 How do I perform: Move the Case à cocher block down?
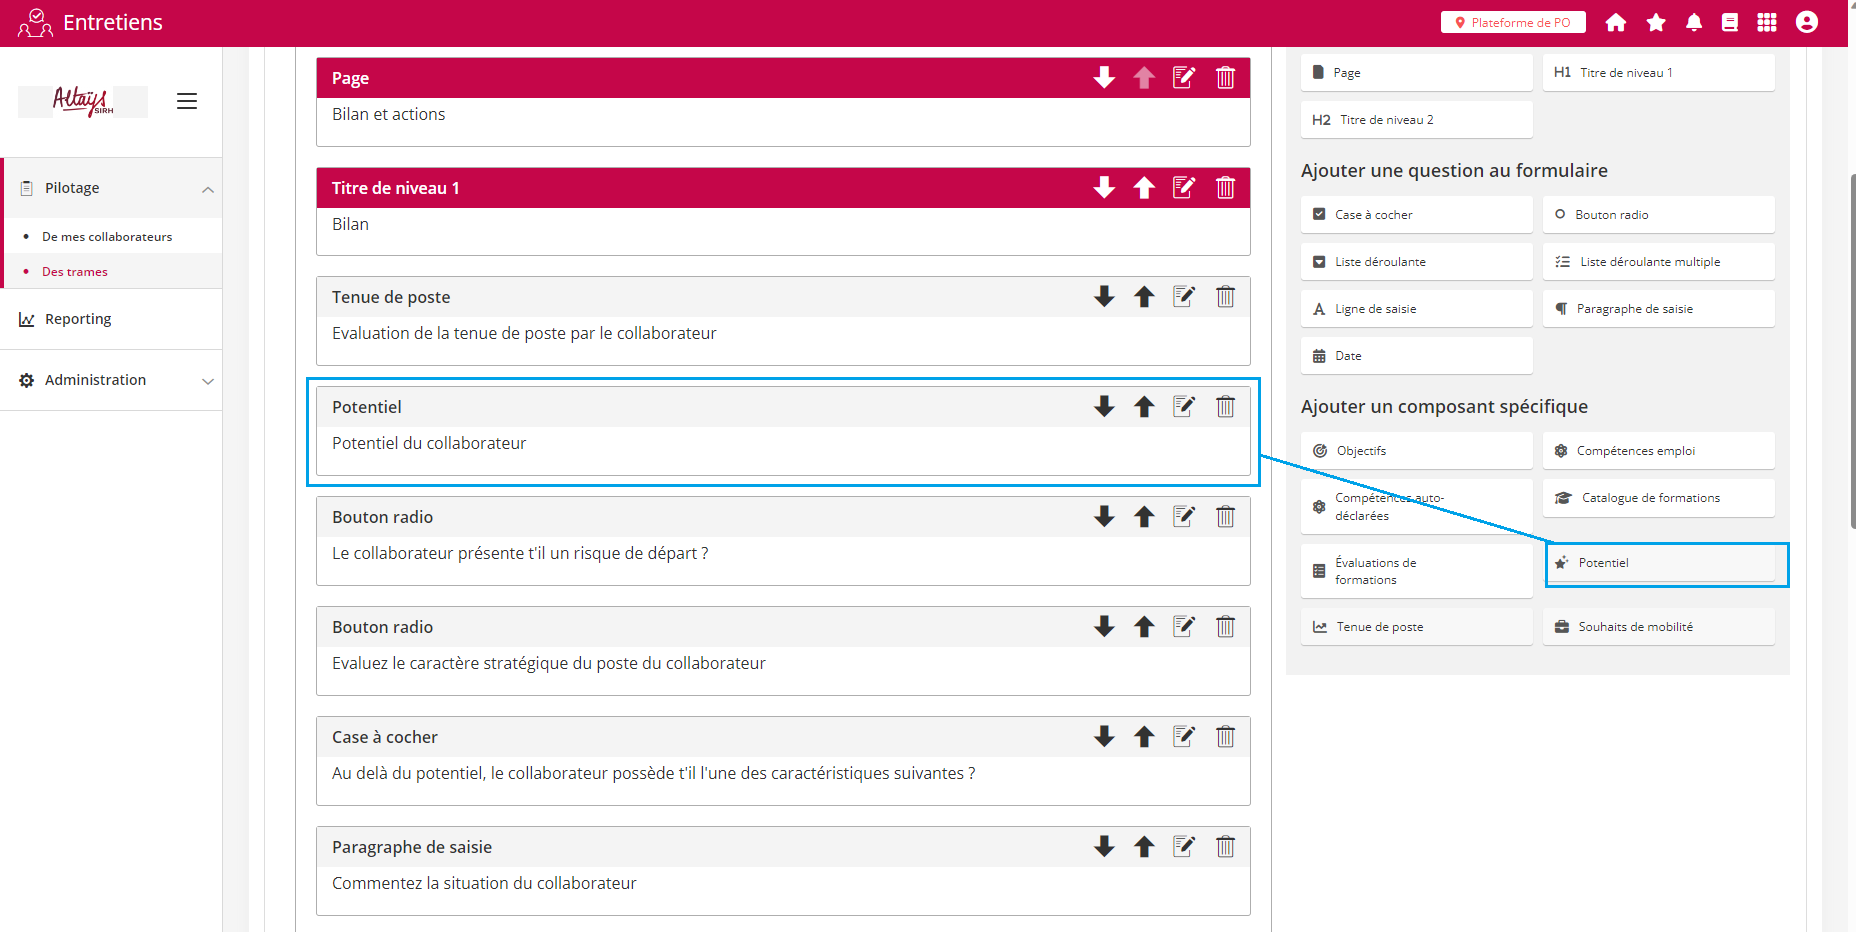pos(1104,737)
